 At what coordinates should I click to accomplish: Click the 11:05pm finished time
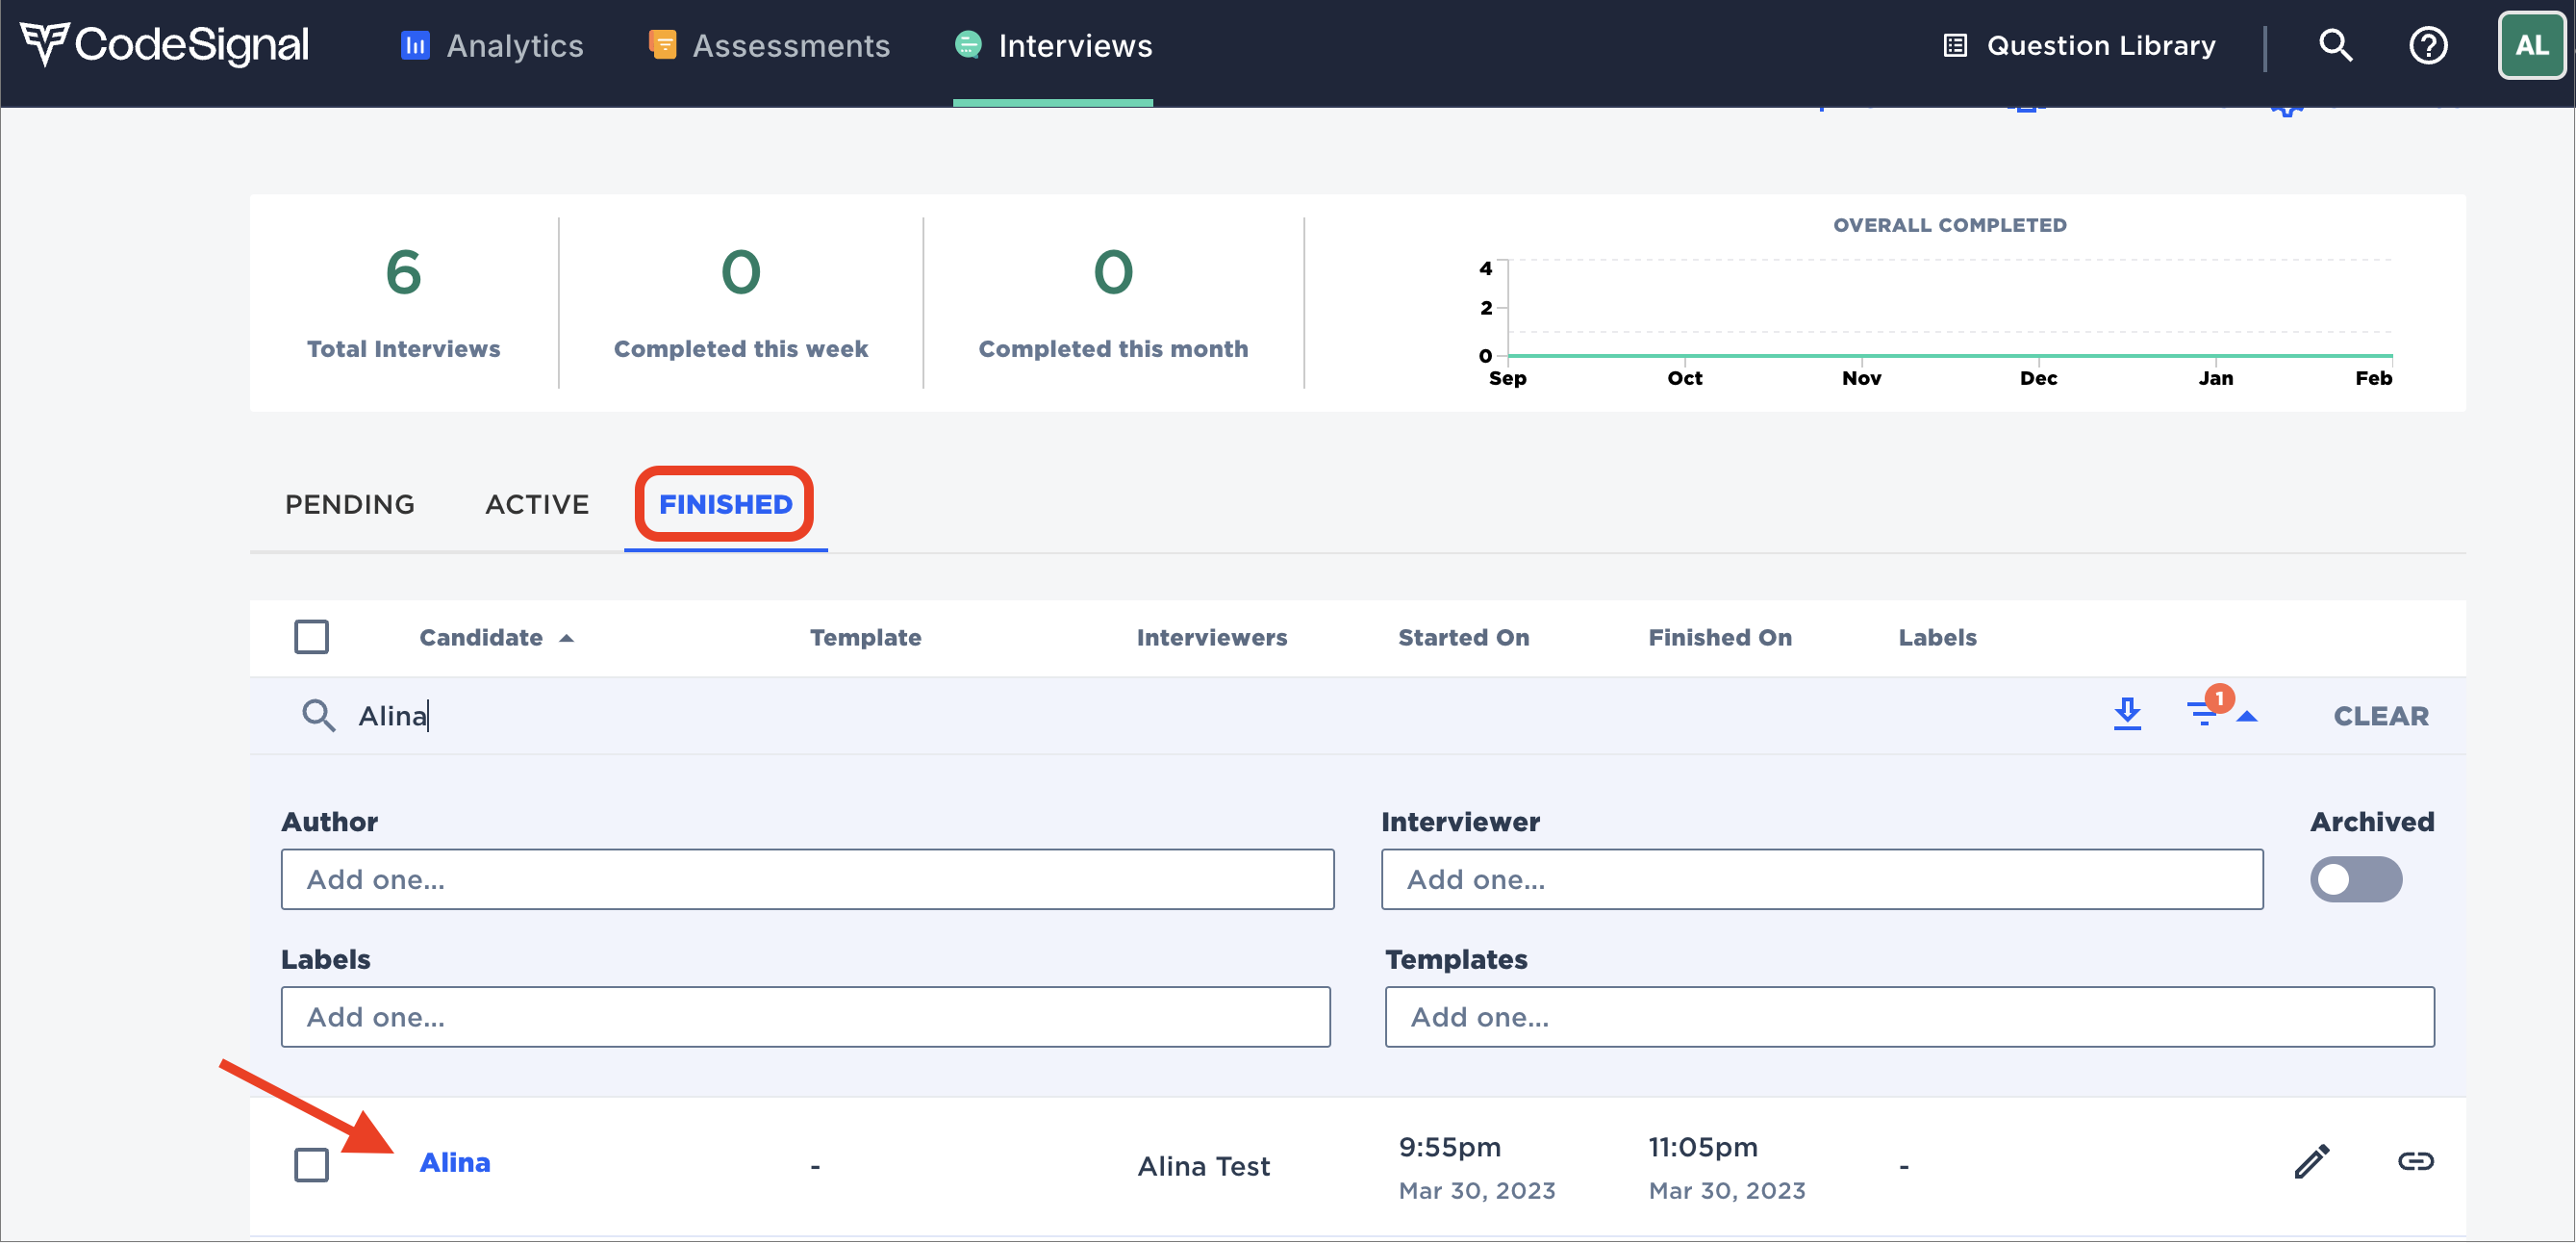[1702, 1146]
